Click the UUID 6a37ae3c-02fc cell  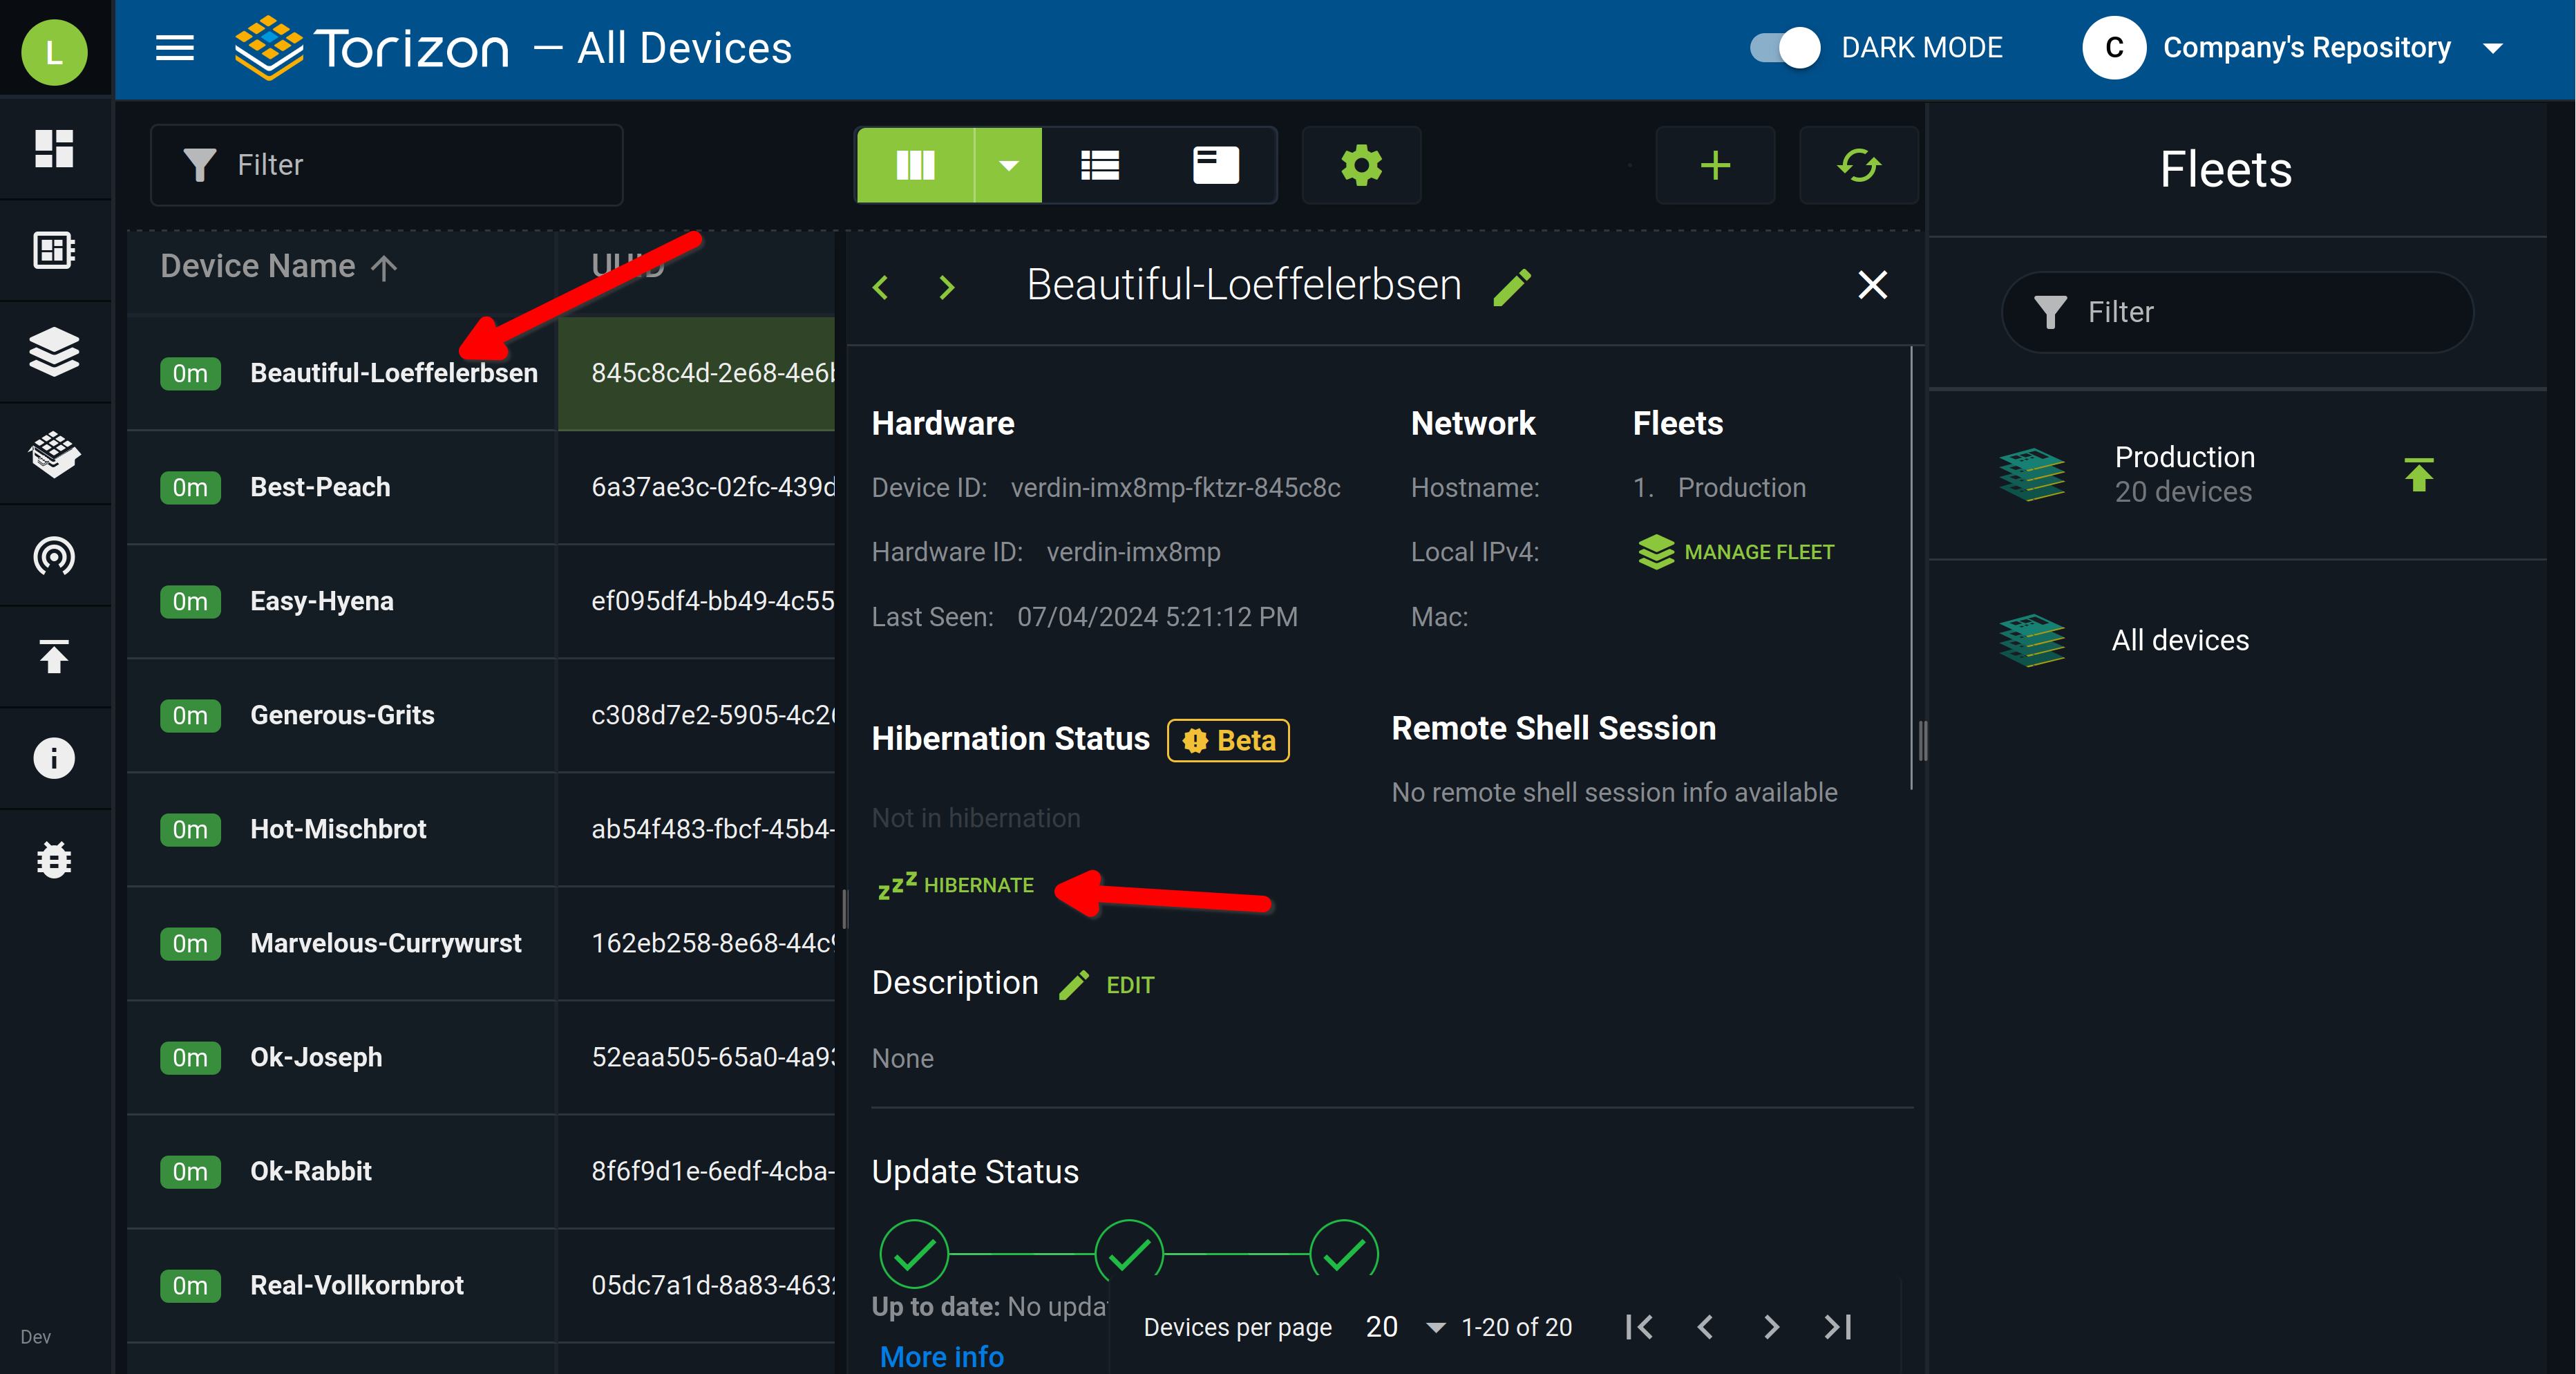pos(696,487)
